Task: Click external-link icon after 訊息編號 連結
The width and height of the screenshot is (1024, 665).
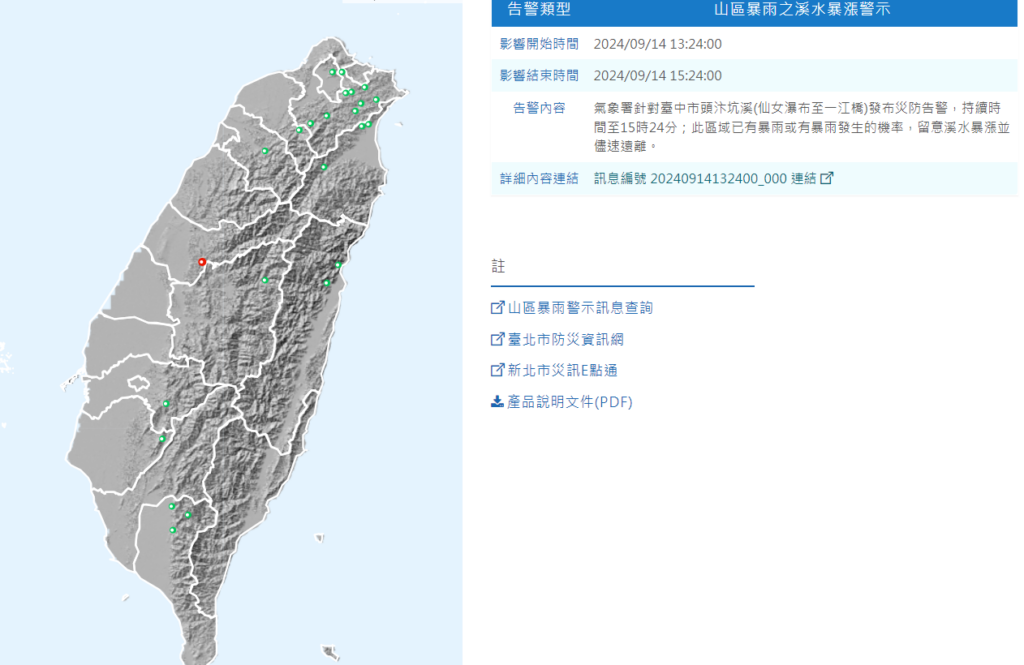Action: click(826, 178)
